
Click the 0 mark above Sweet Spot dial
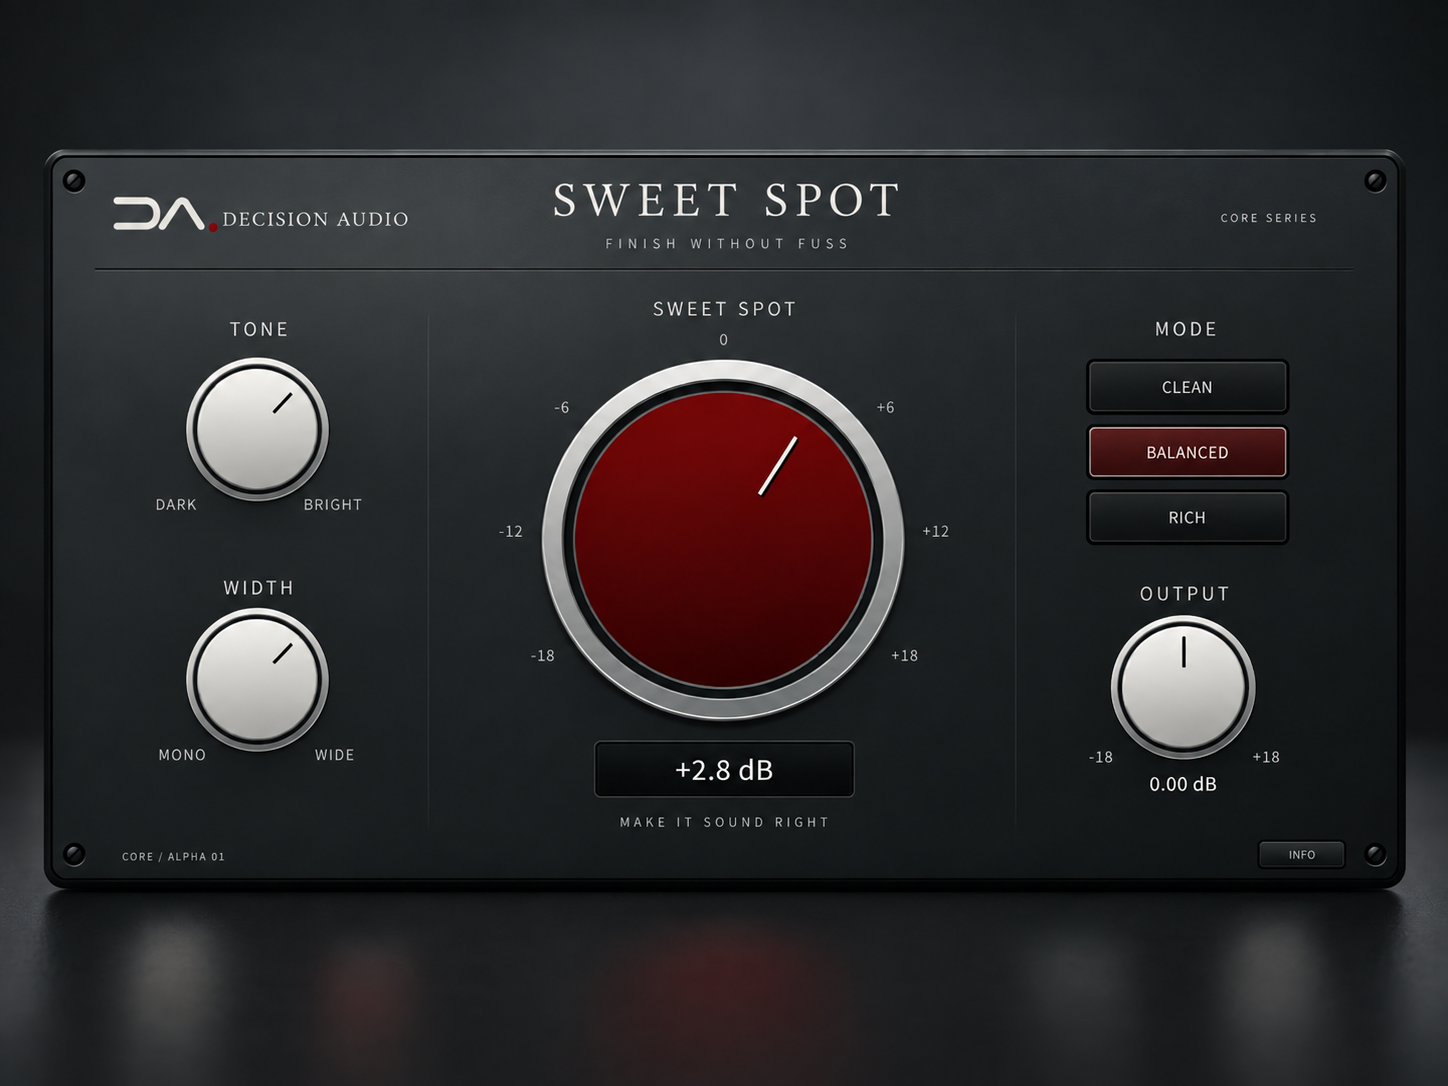724,340
